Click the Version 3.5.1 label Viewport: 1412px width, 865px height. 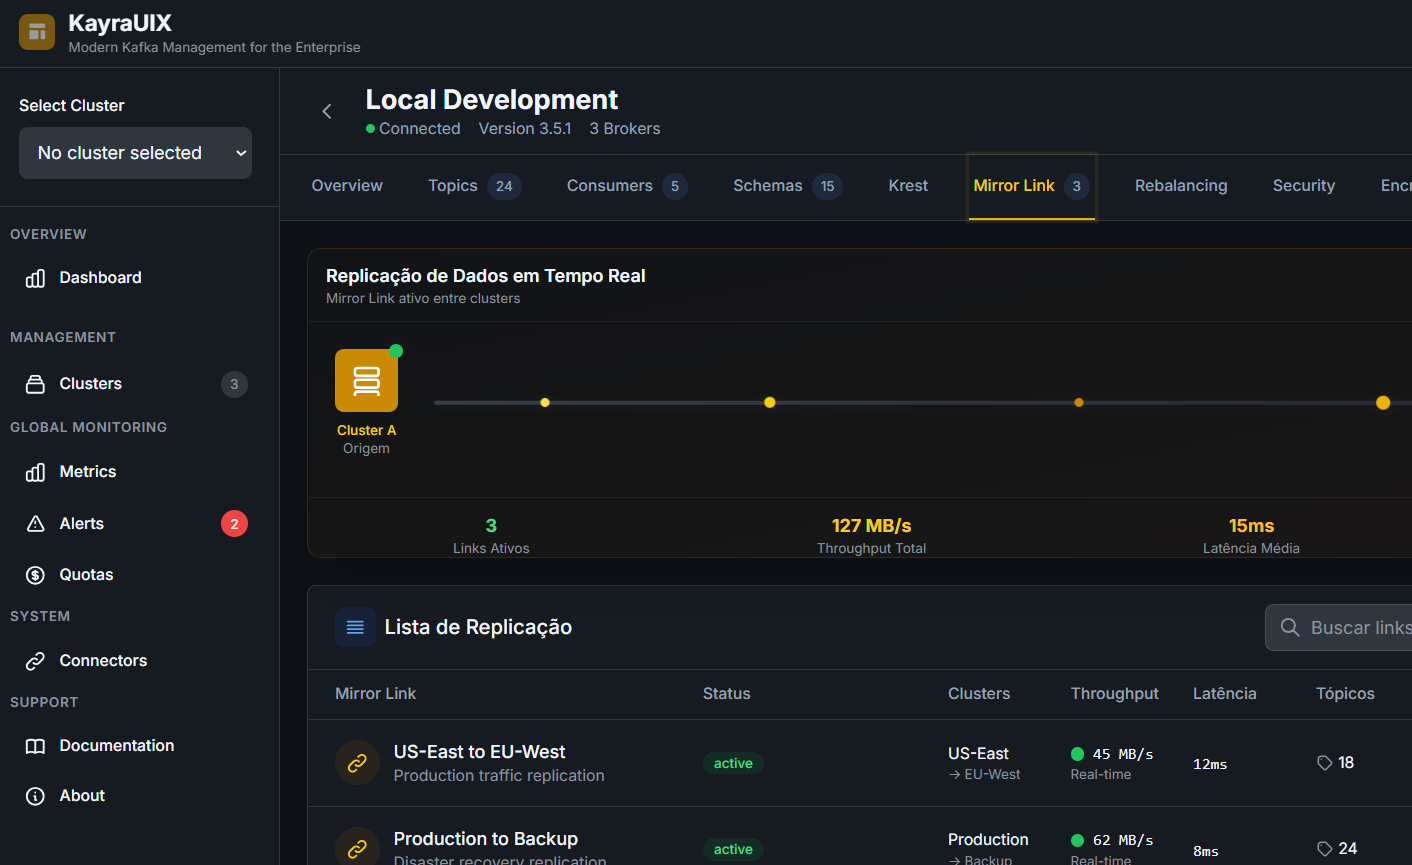click(x=525, y=129)
